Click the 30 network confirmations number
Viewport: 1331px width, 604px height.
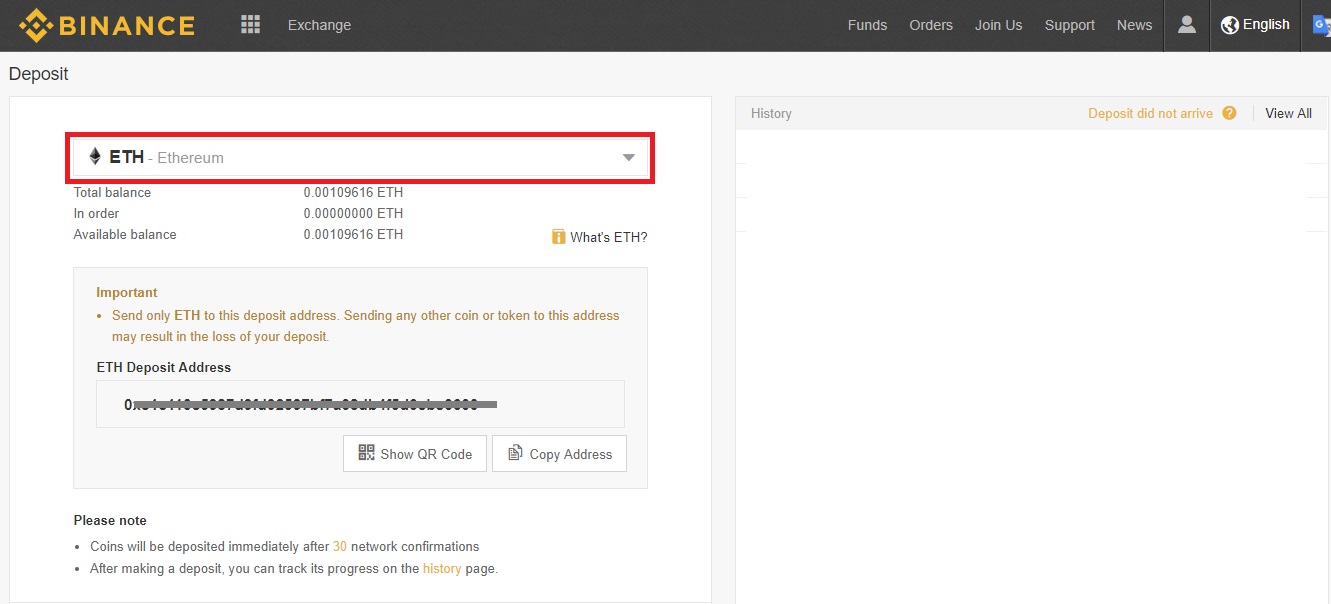point(340,546)
